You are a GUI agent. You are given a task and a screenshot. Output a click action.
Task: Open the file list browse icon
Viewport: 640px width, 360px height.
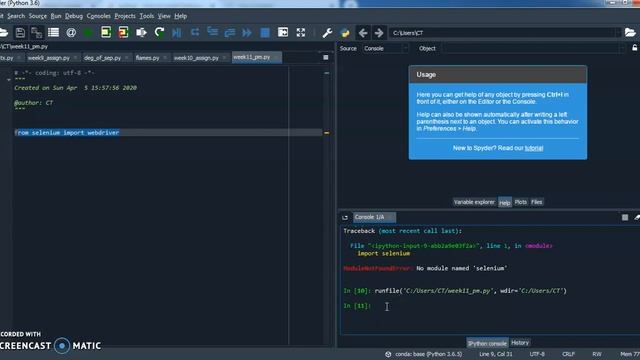click(x=53, y=32)
